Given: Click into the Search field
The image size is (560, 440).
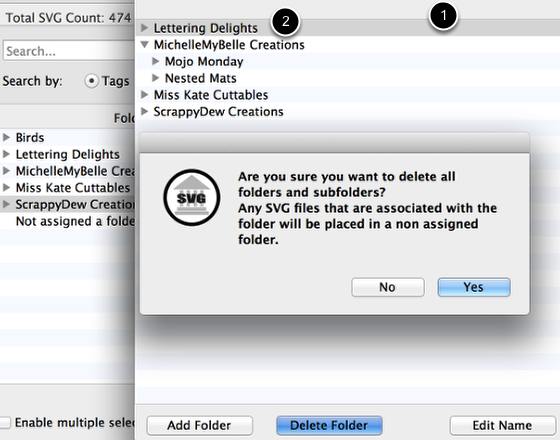Looking at the screenshot, I should click(69, 51).
